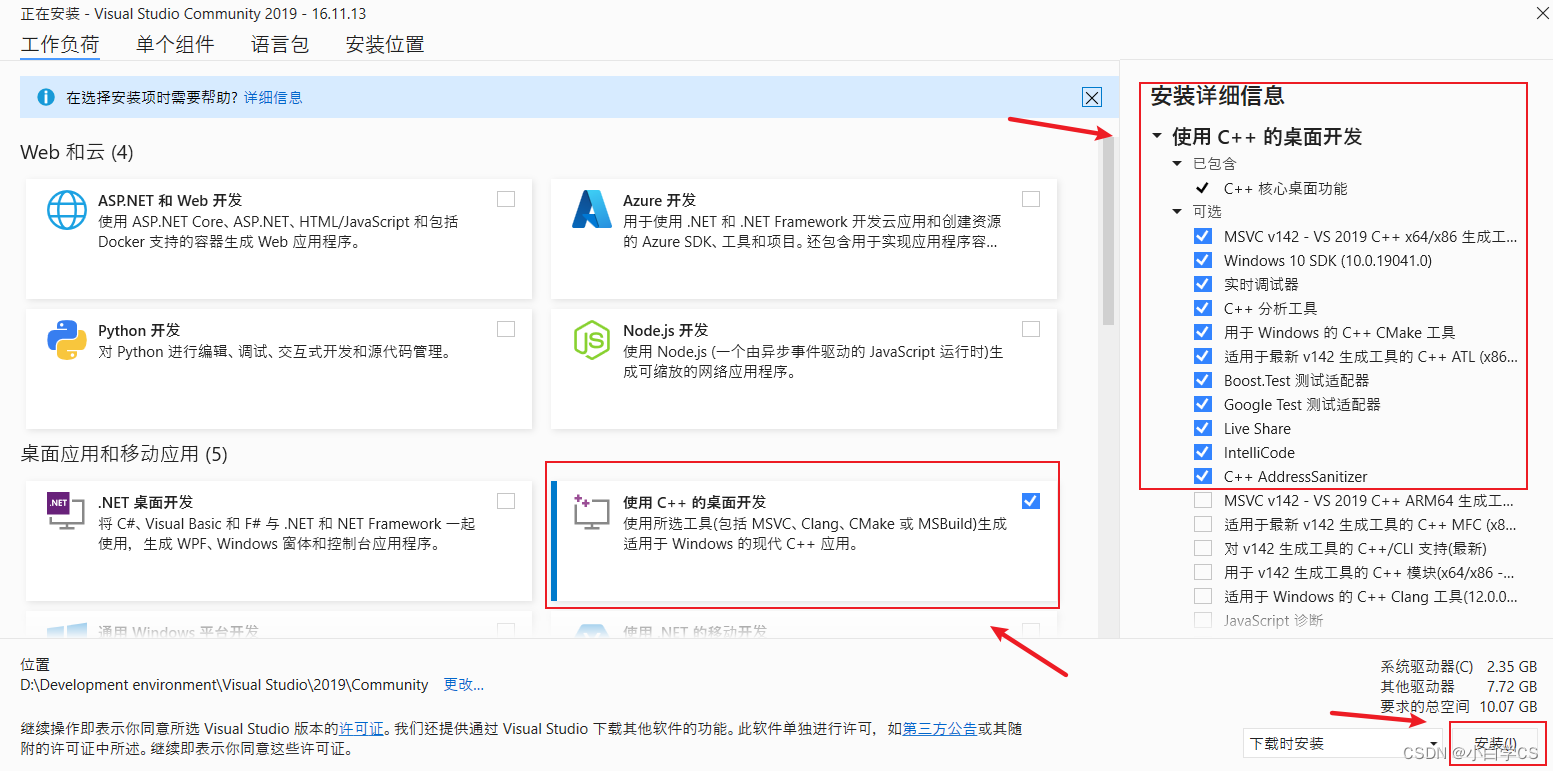
Task: Click the .NET desktop development icon
Action: click(x=66, y=511)
